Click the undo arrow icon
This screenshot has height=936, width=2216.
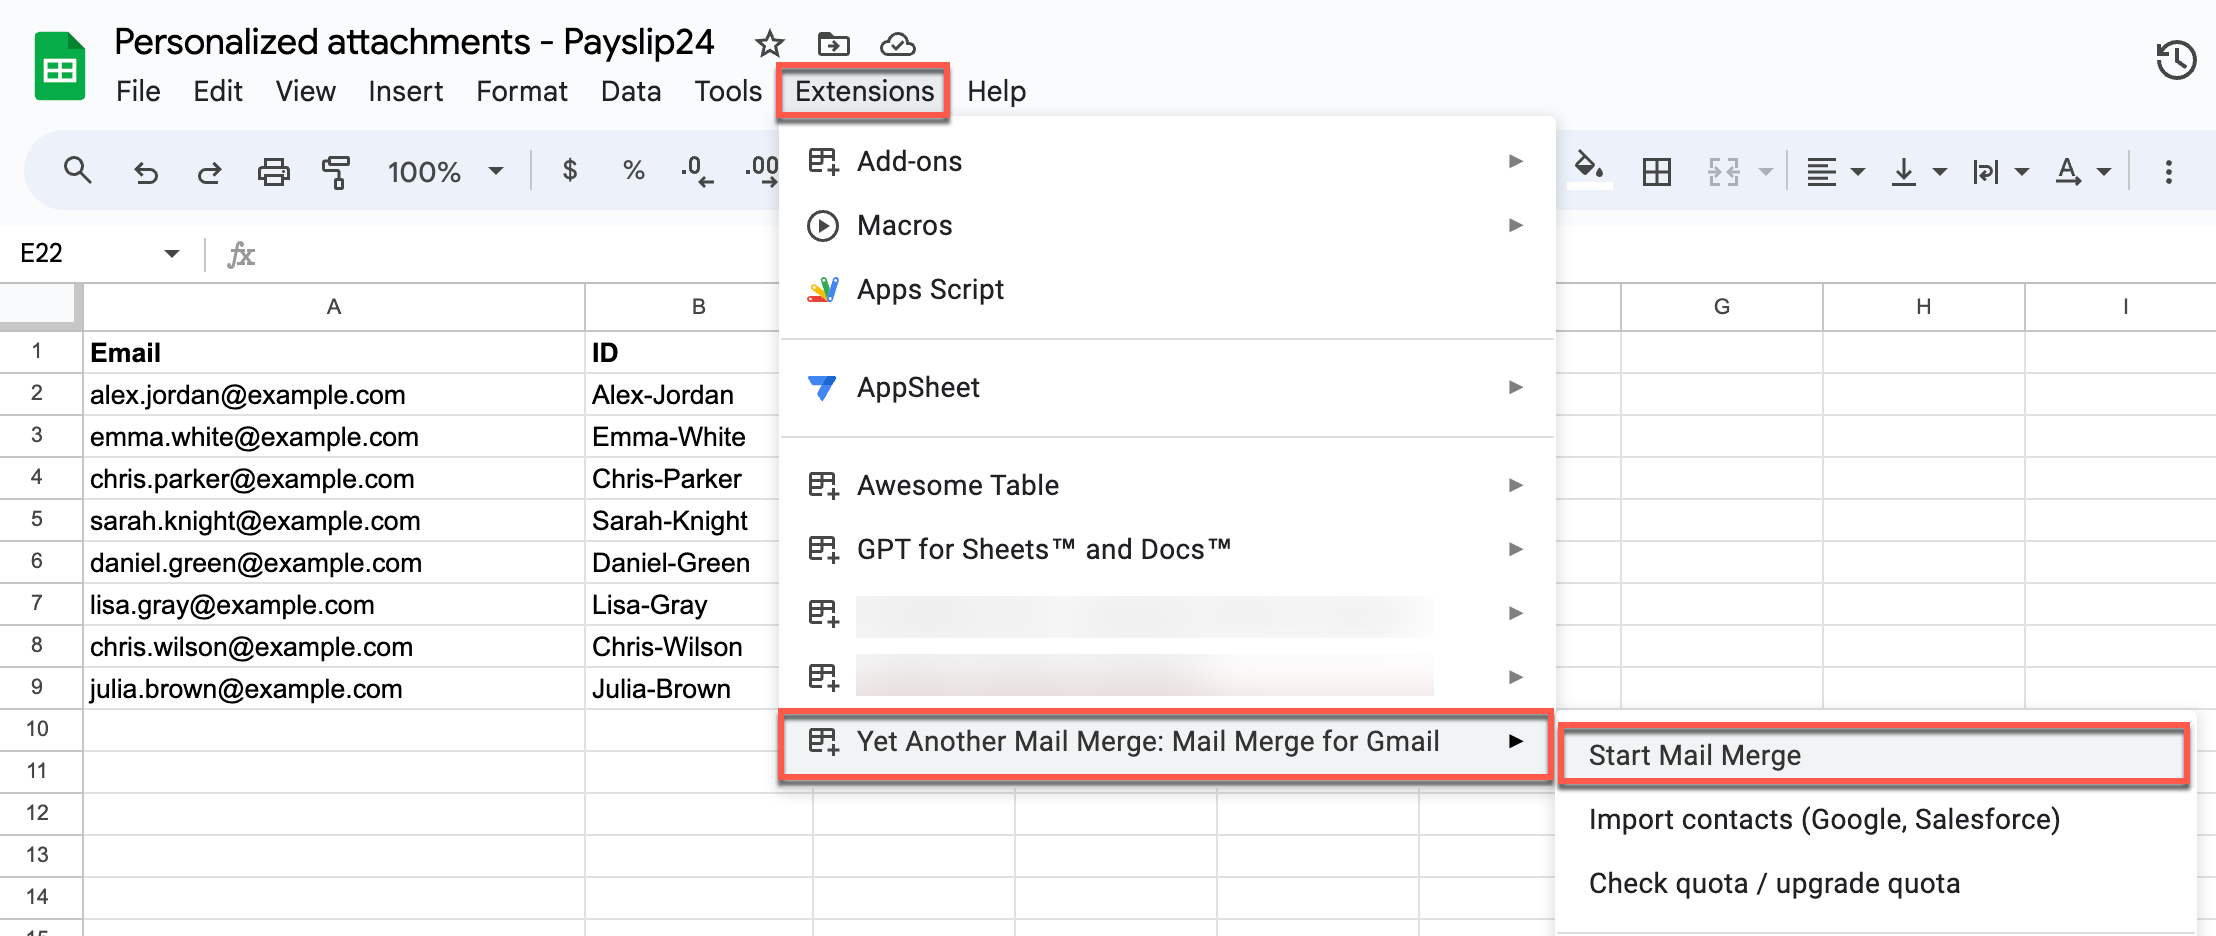click(146, 173)
